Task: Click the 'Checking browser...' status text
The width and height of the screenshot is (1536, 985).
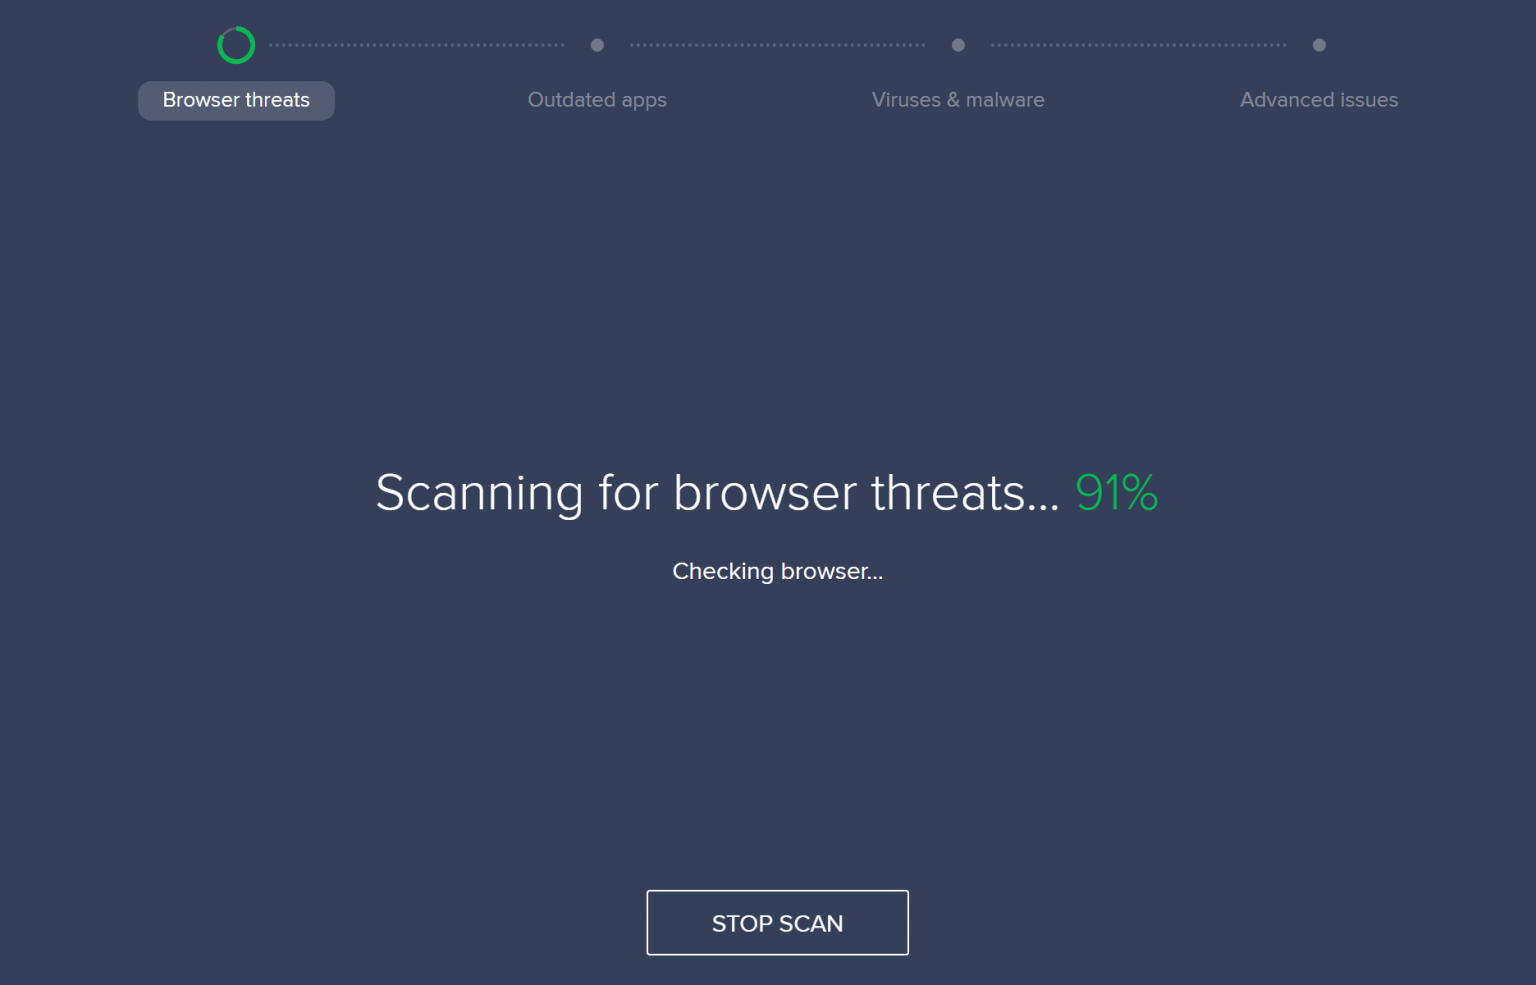Action: coord(777,571)
